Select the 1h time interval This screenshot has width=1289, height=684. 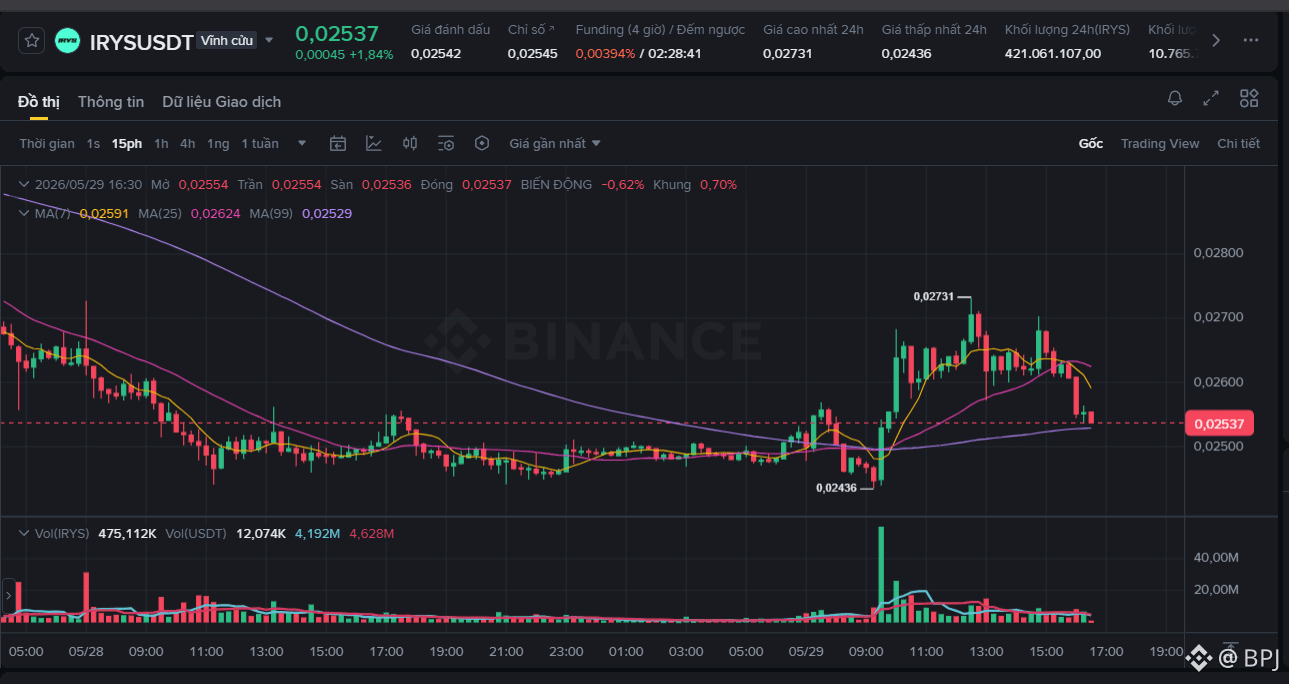(161, 143)
